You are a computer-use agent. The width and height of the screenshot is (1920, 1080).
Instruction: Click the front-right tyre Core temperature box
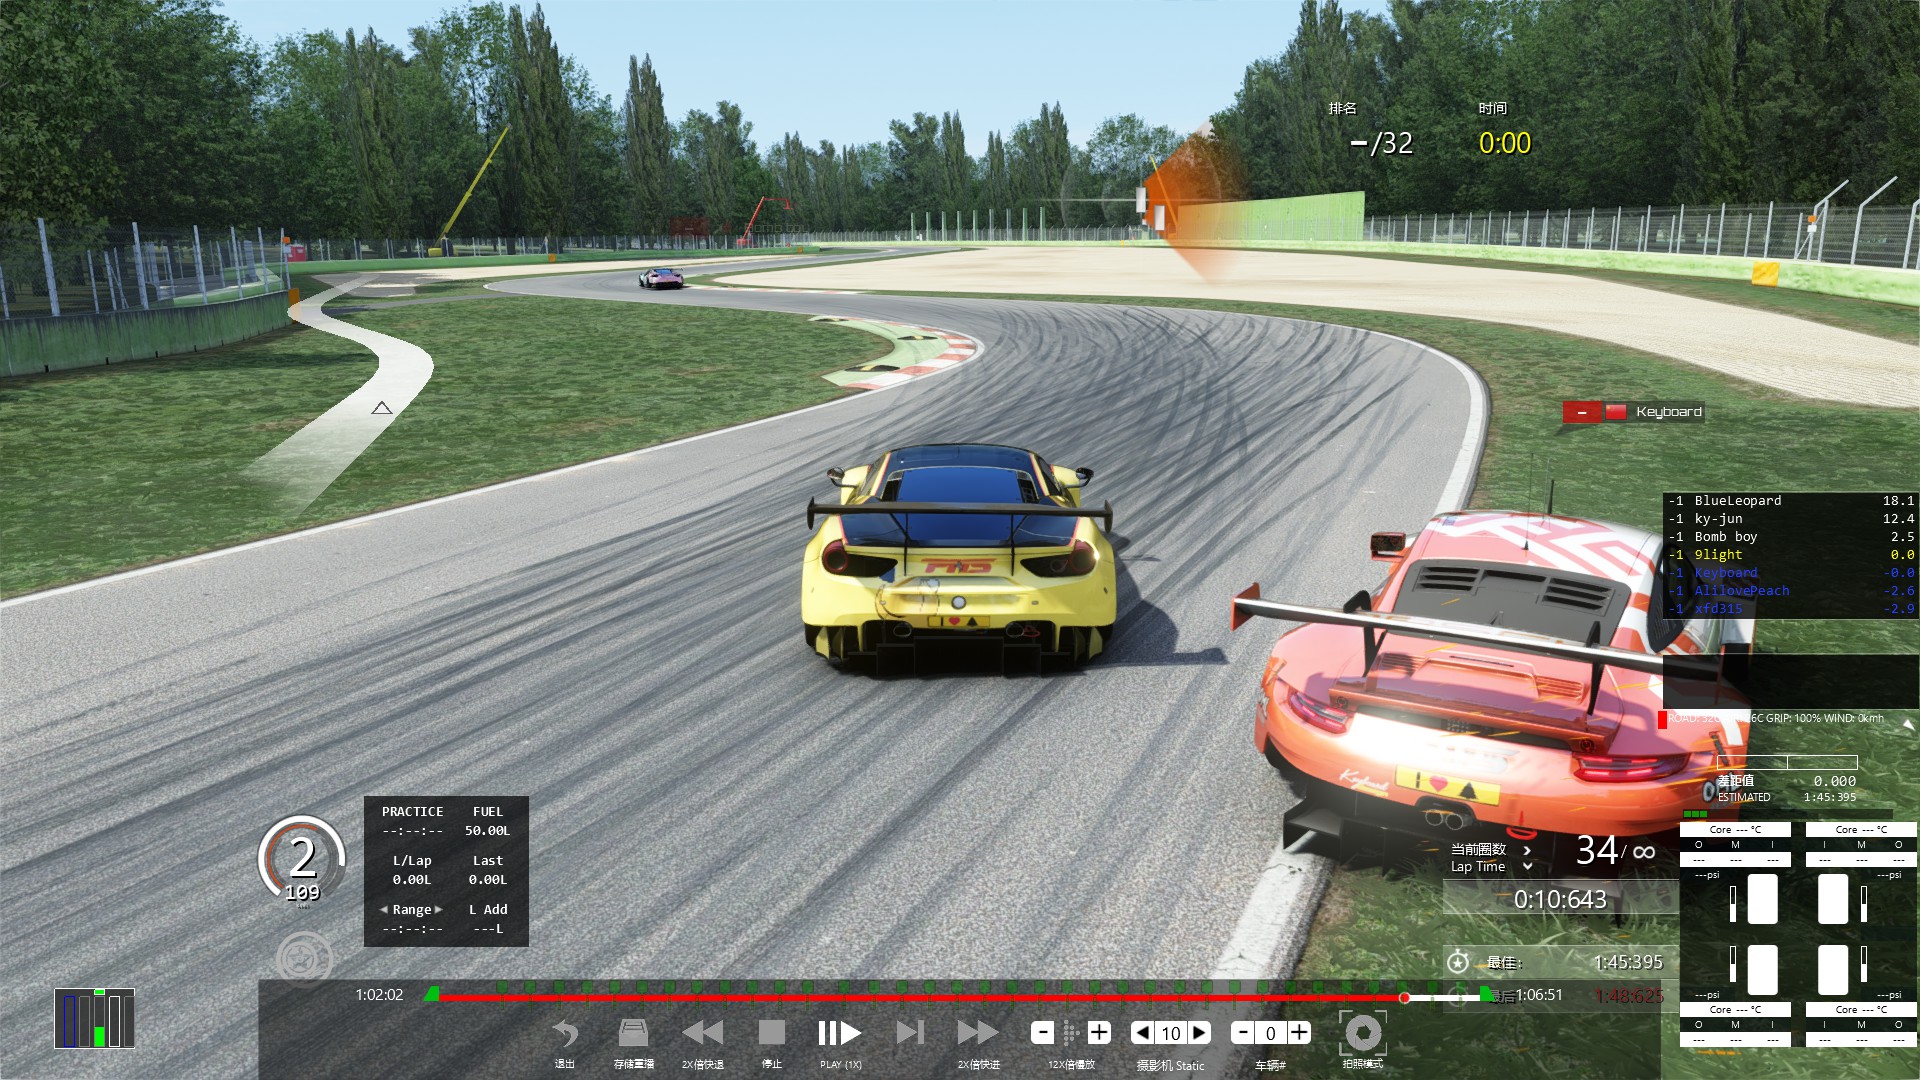click(1861, 829)
